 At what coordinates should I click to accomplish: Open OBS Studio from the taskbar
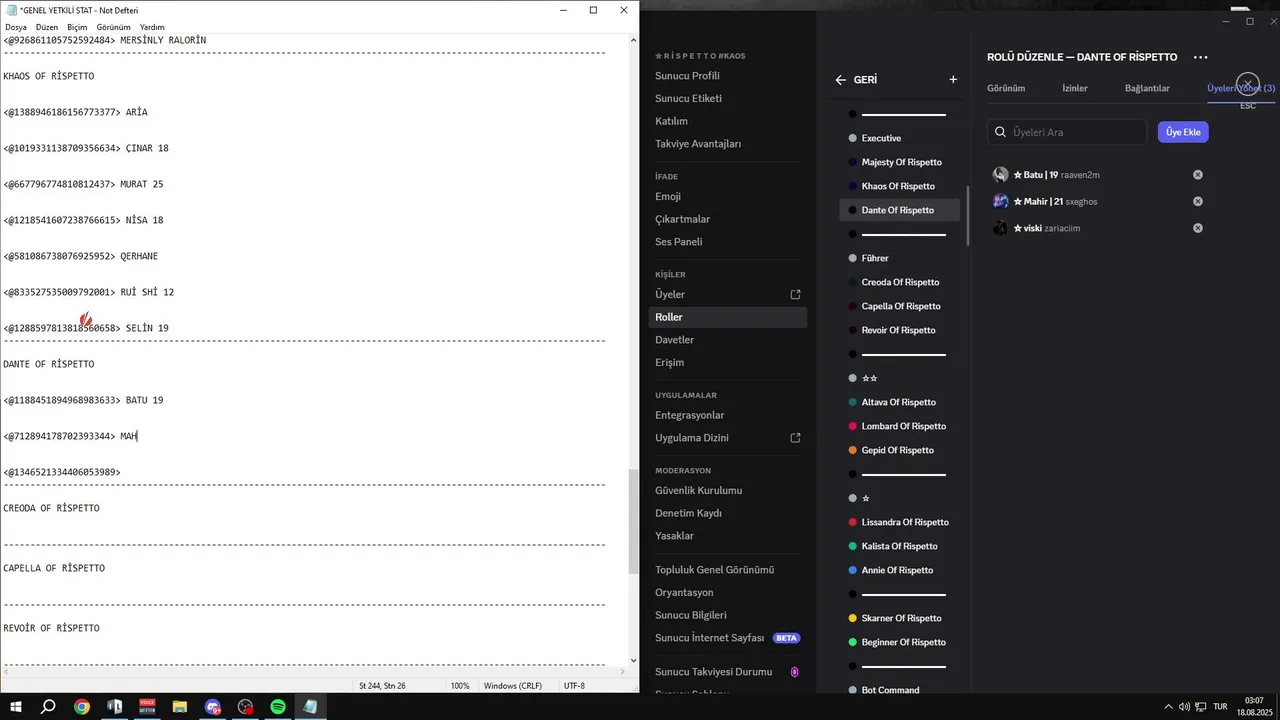click(246, 706)
